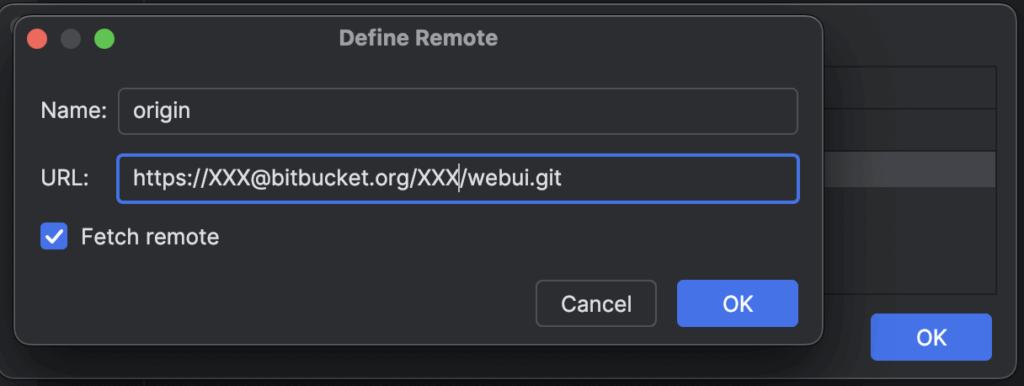Click the top row of background table

pyautogui.click(x=909, y=88)
